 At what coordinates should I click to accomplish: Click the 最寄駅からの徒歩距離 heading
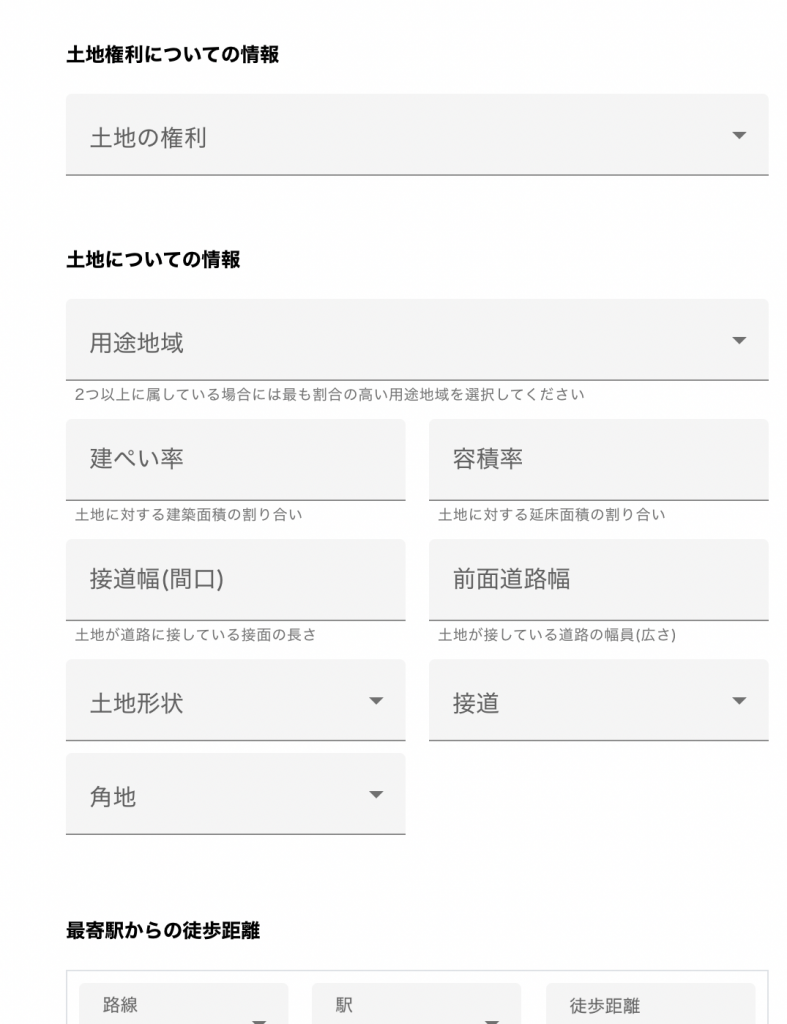click(x=165, y=930)
